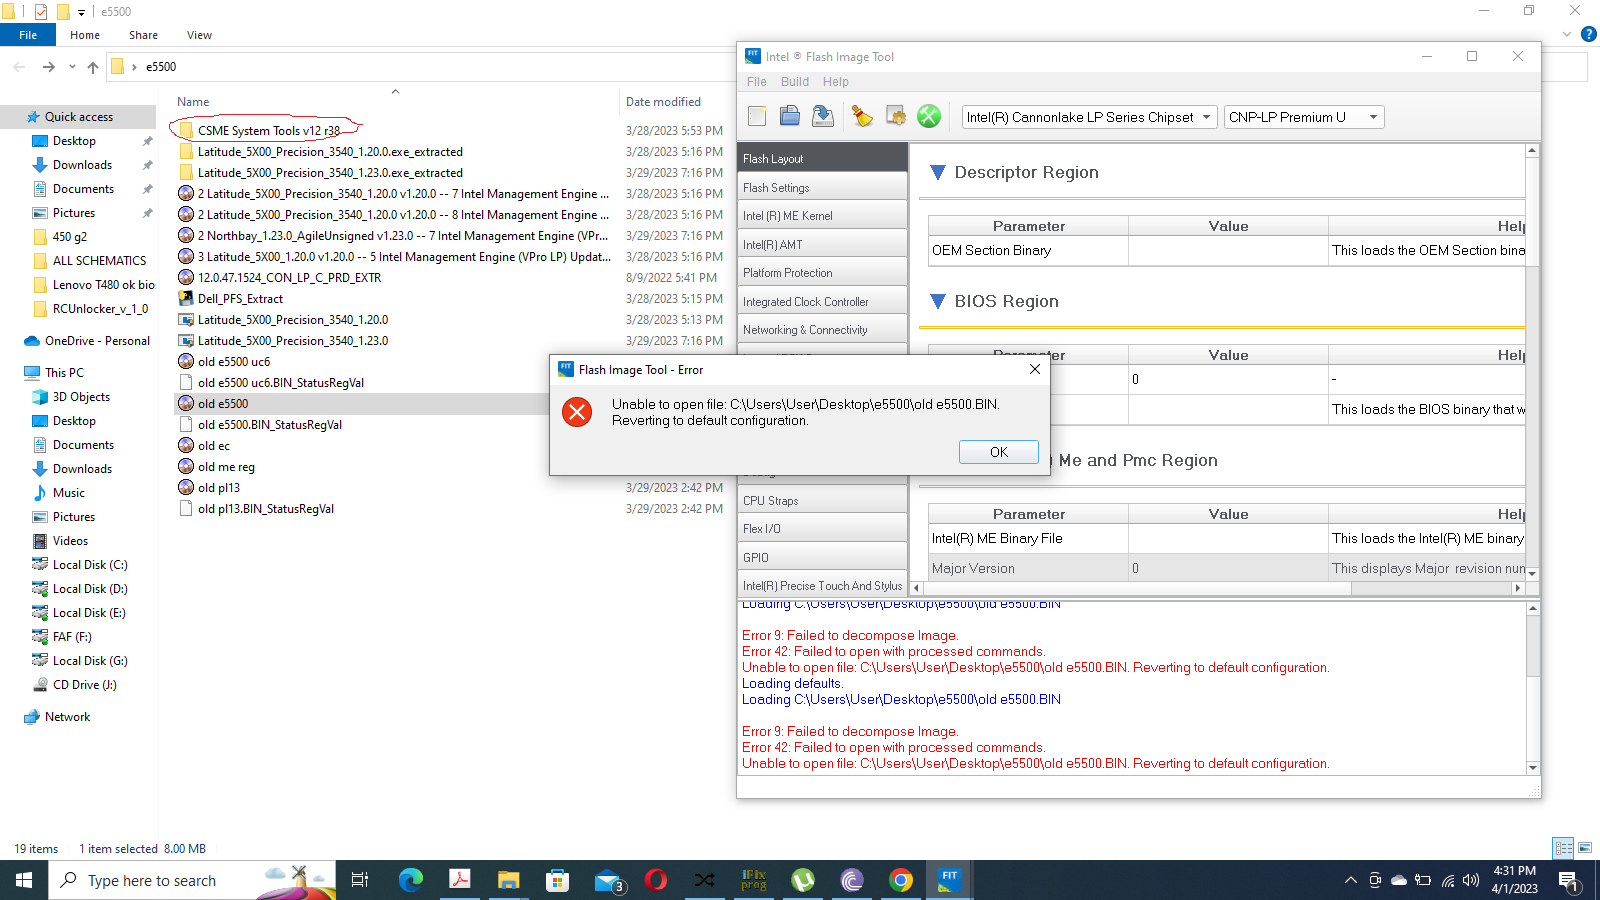Viewport: 1600px width, 900px height.
Task: Click the New configuration toolbar icon
Action: pos(757,116)
